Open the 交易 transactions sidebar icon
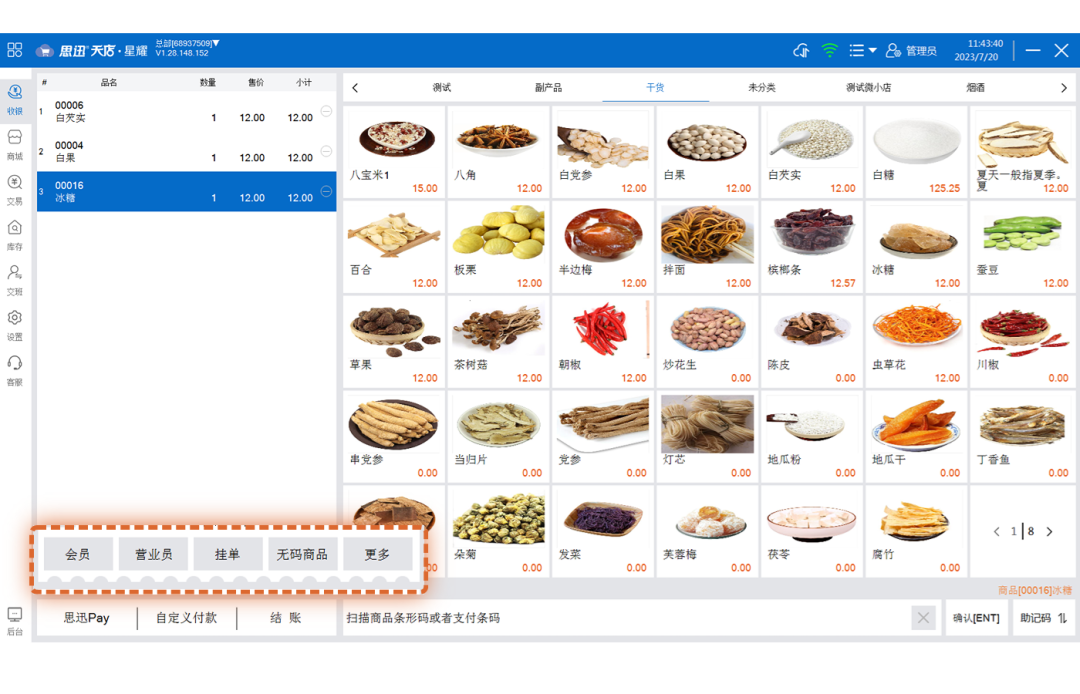Image resolution: width=1080 pixels, height=694 pixels. pos(15,187)
